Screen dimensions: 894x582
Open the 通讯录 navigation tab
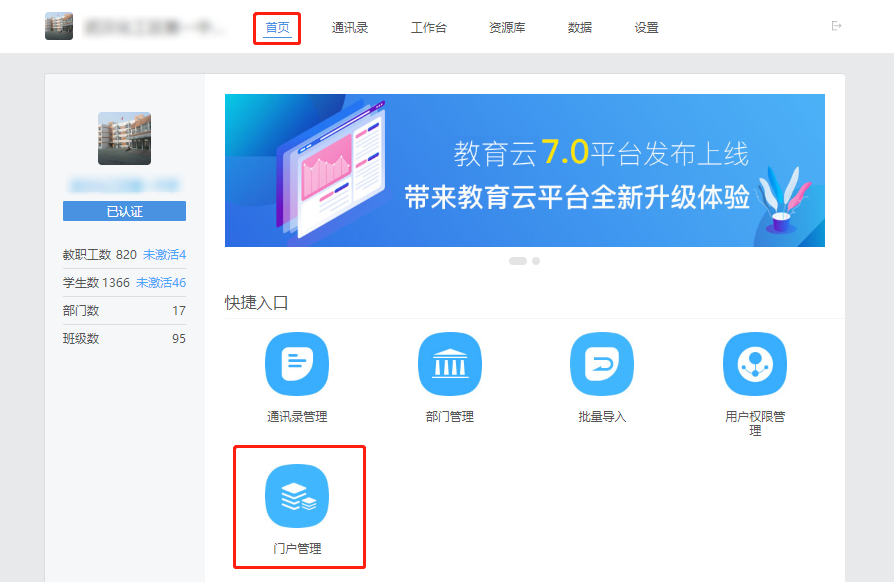point(350,27)
